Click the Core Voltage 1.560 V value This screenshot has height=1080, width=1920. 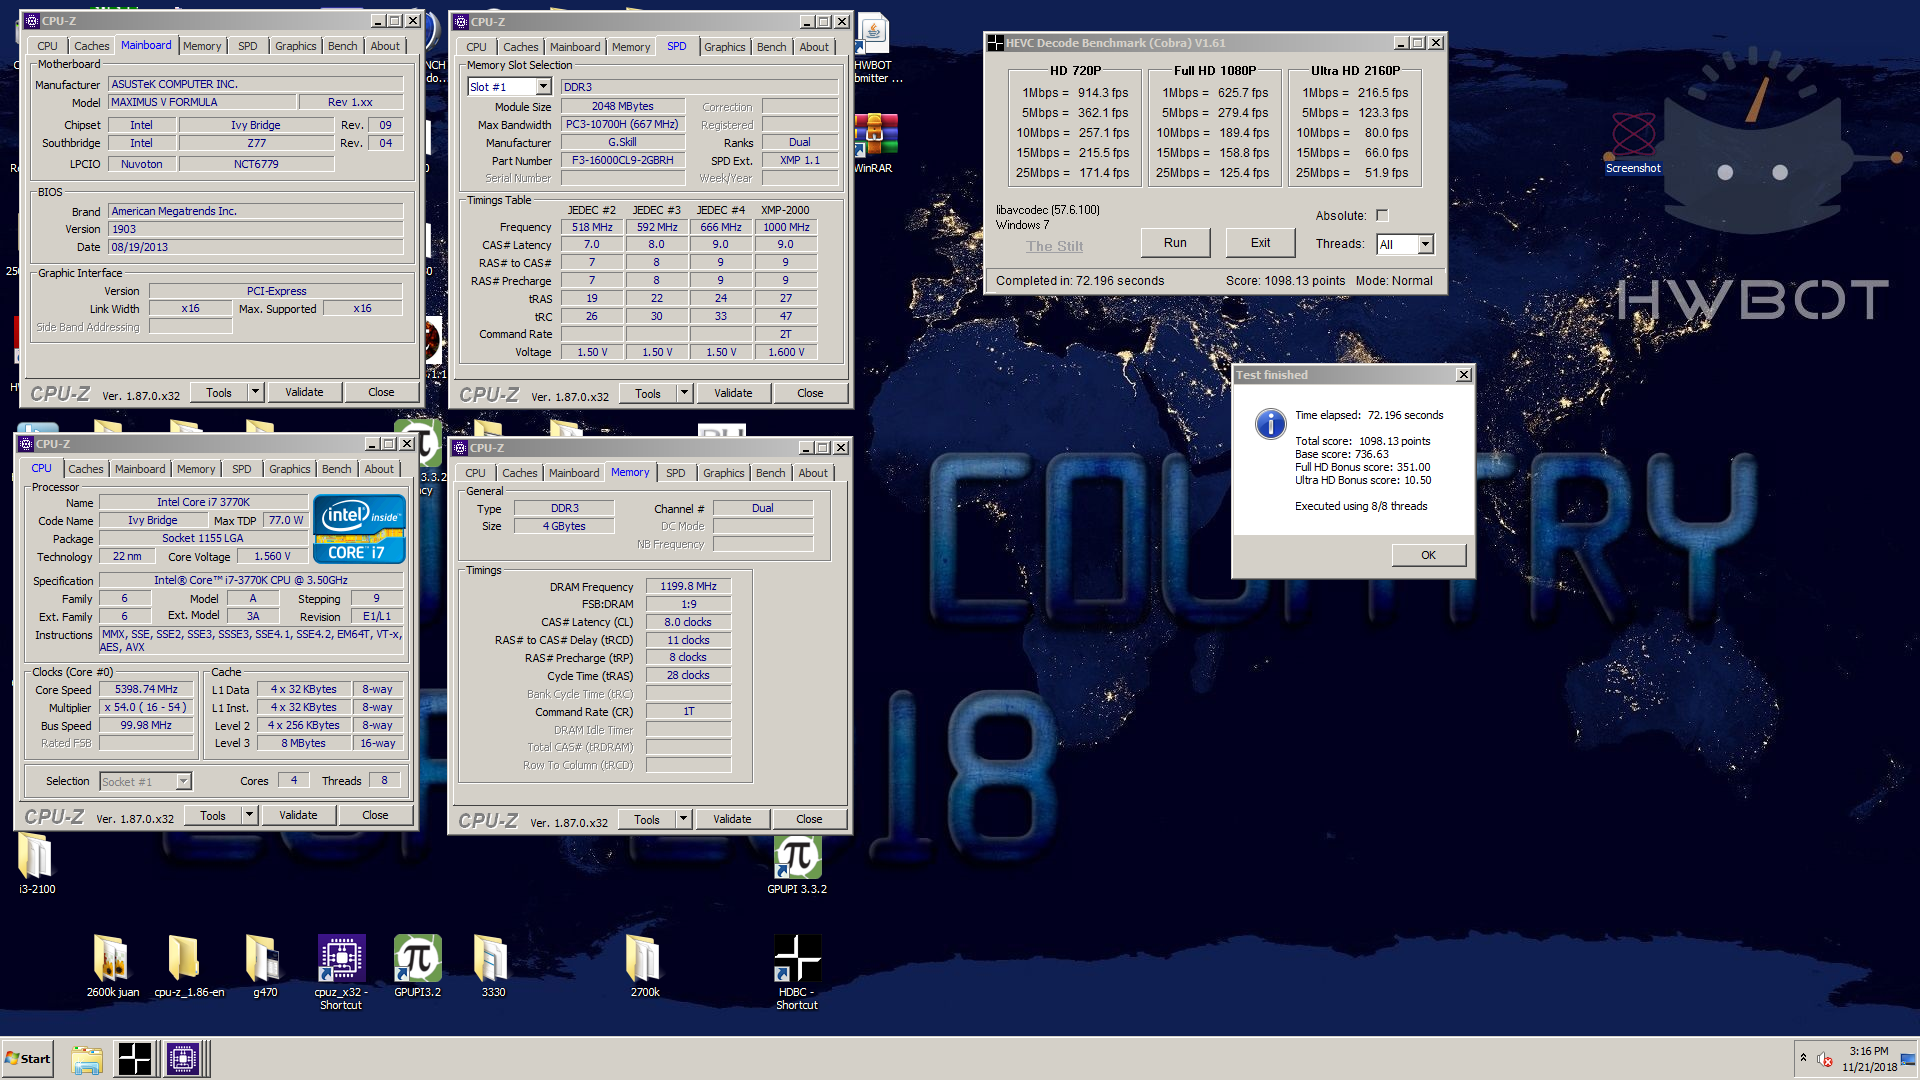click(272, 557)
